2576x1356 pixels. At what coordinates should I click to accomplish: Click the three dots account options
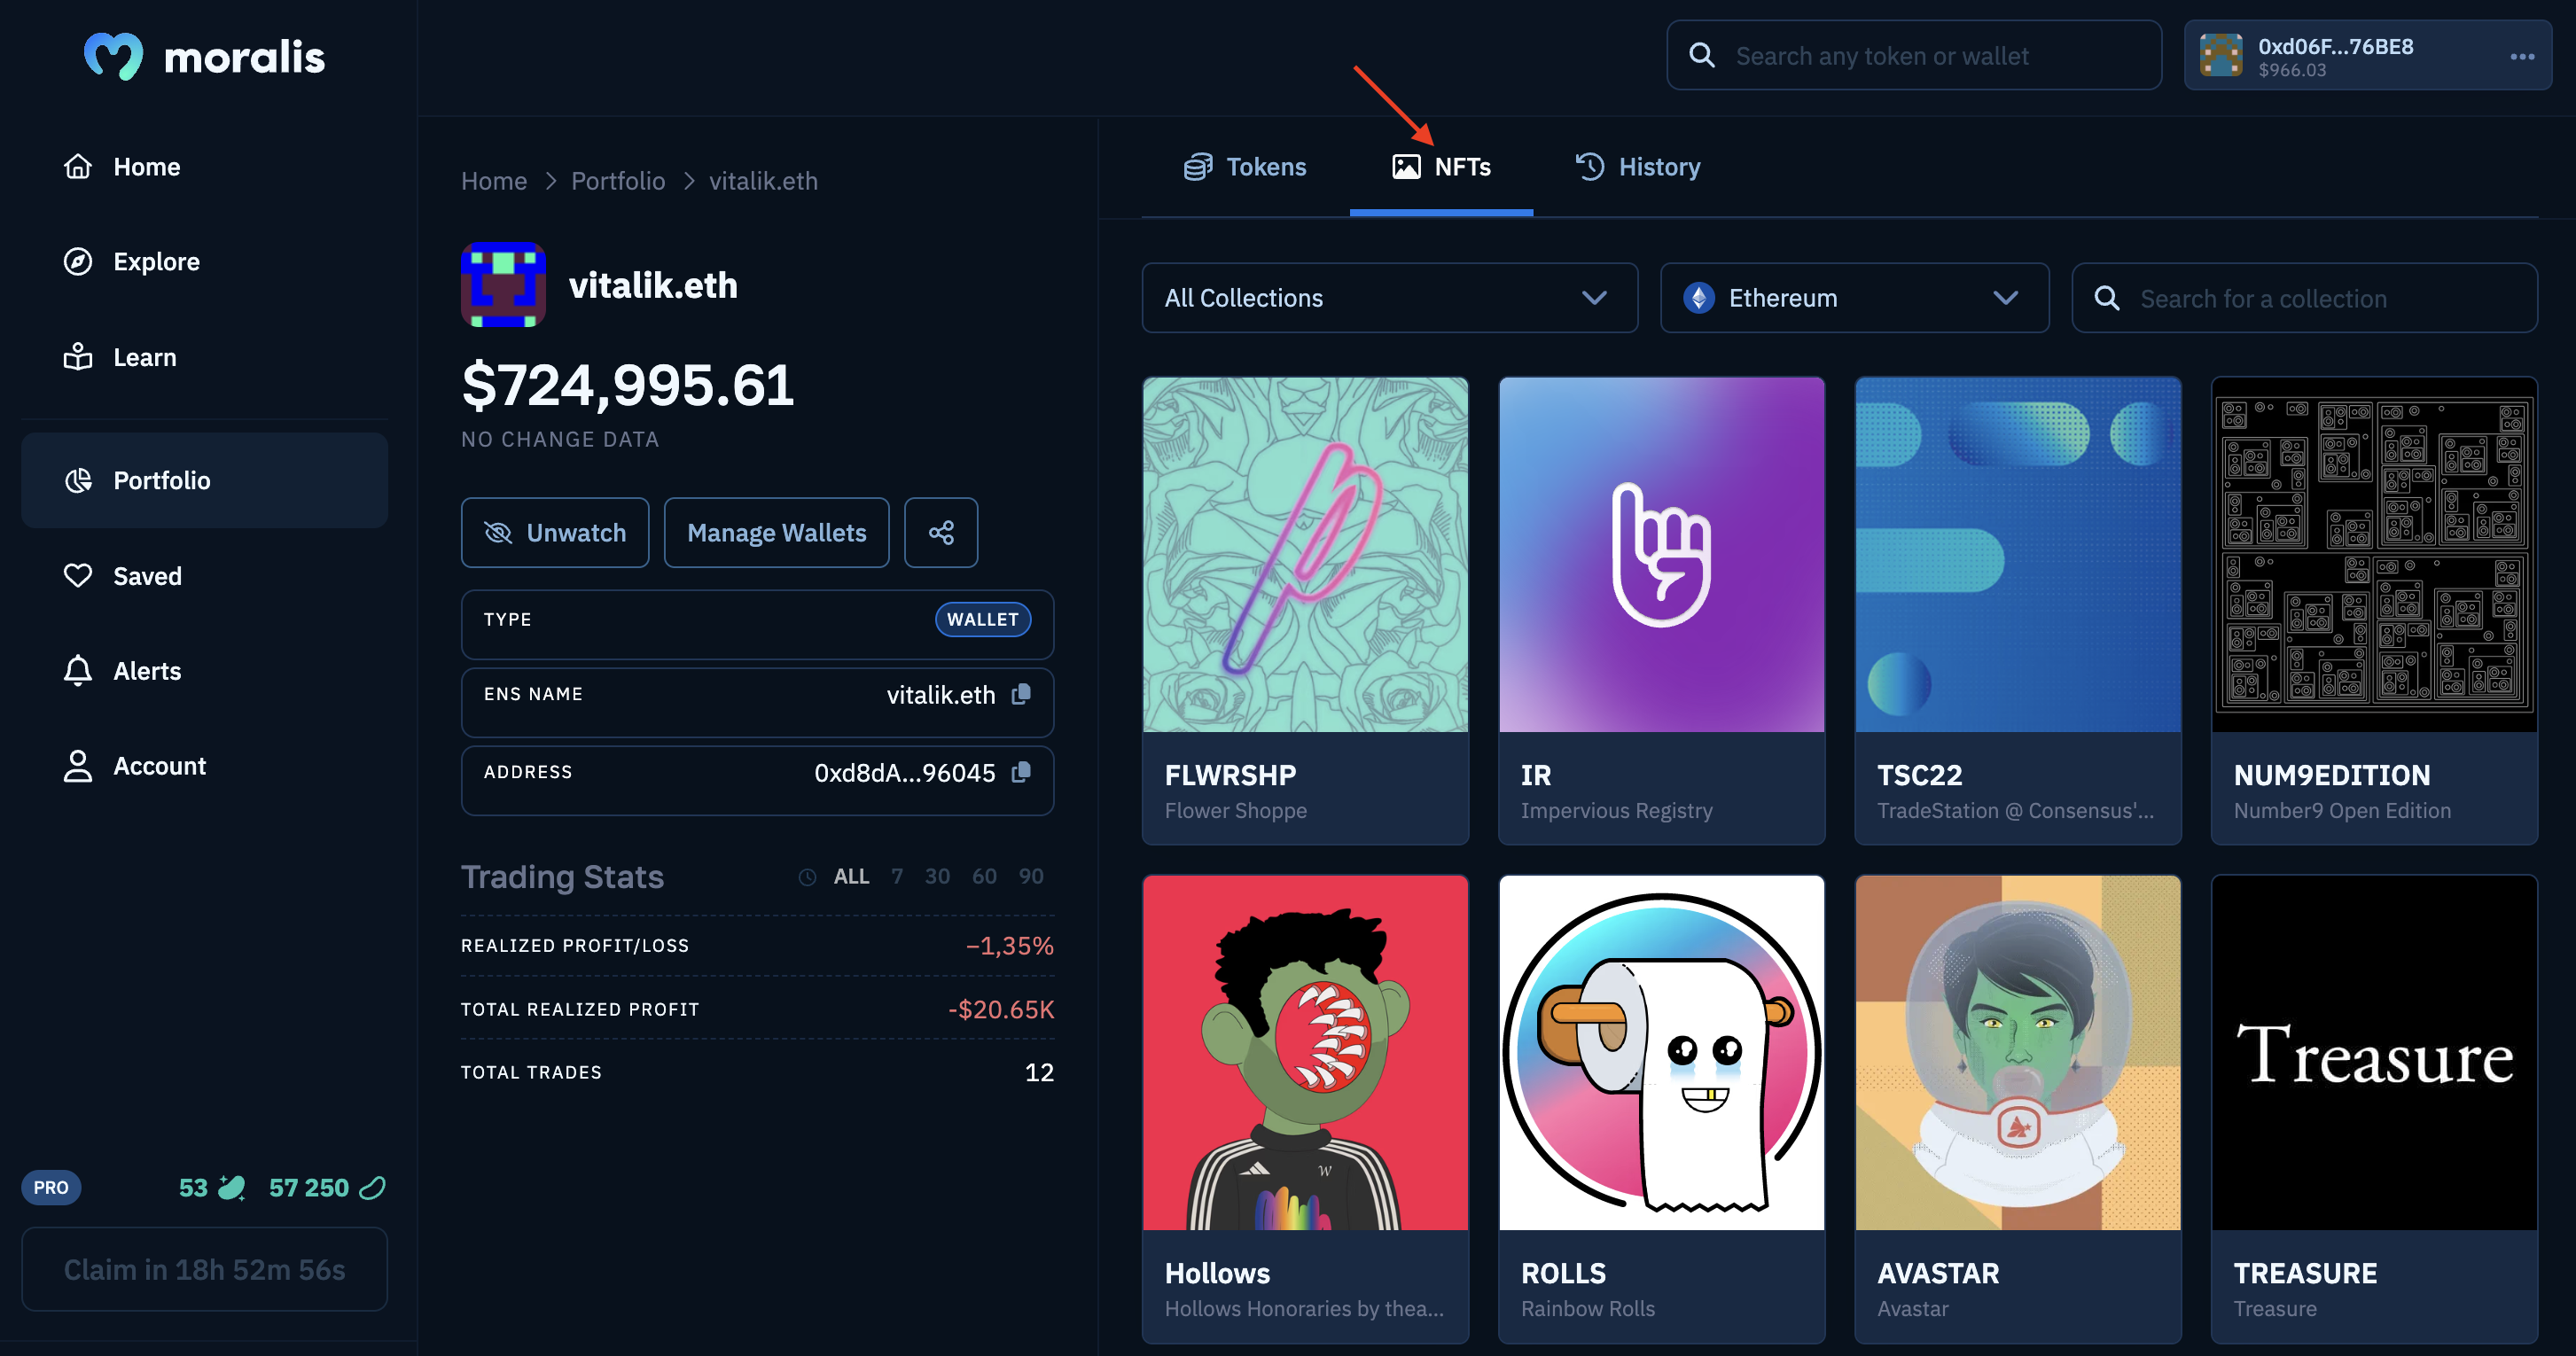point(2522,56)
